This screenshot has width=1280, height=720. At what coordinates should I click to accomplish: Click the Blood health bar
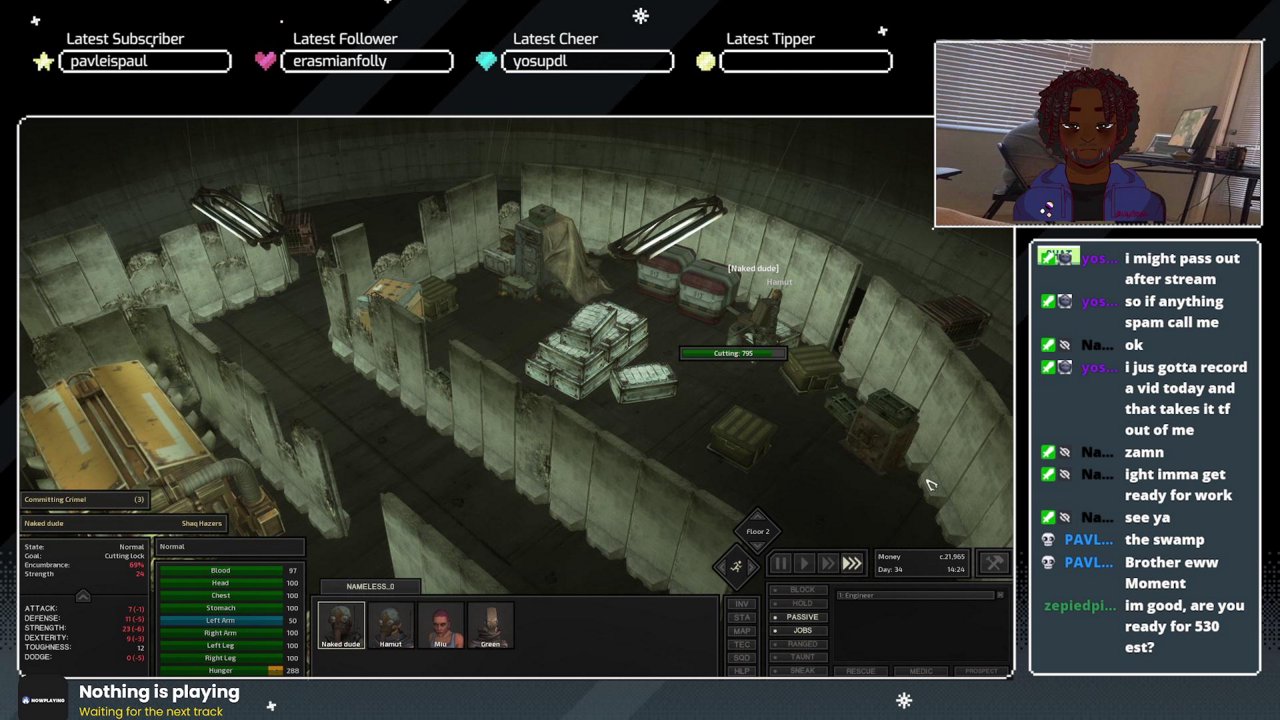(x=221, y=571)
